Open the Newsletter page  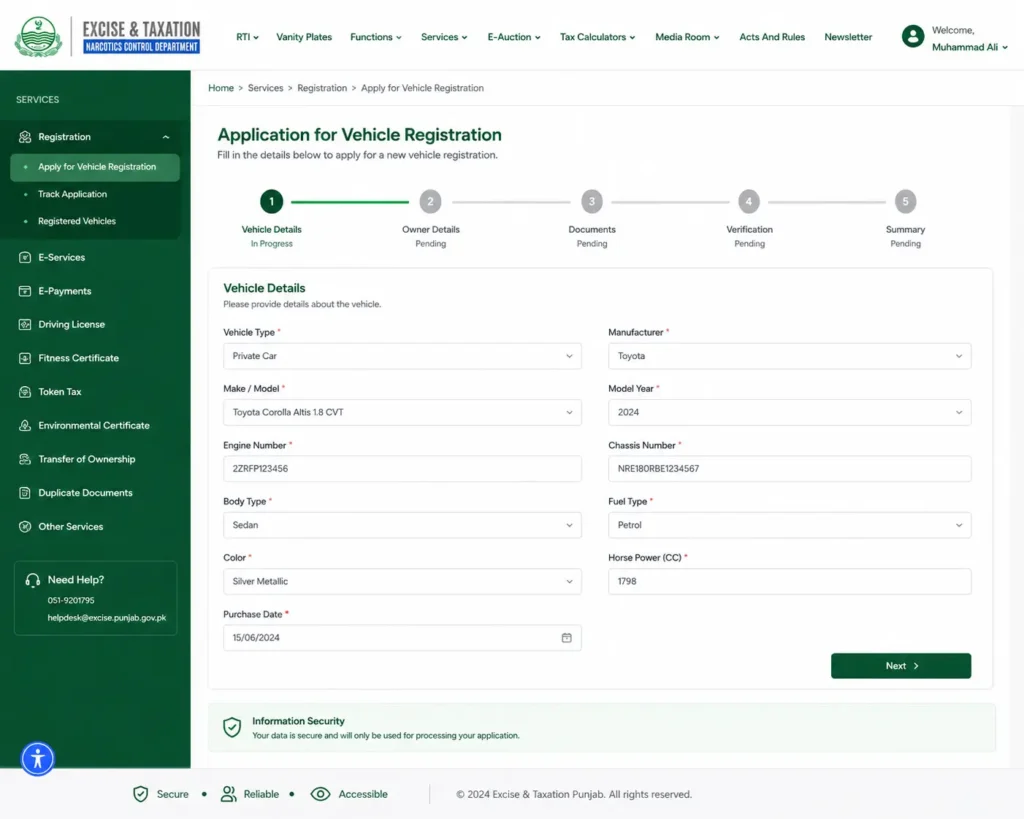coord(848,37)
